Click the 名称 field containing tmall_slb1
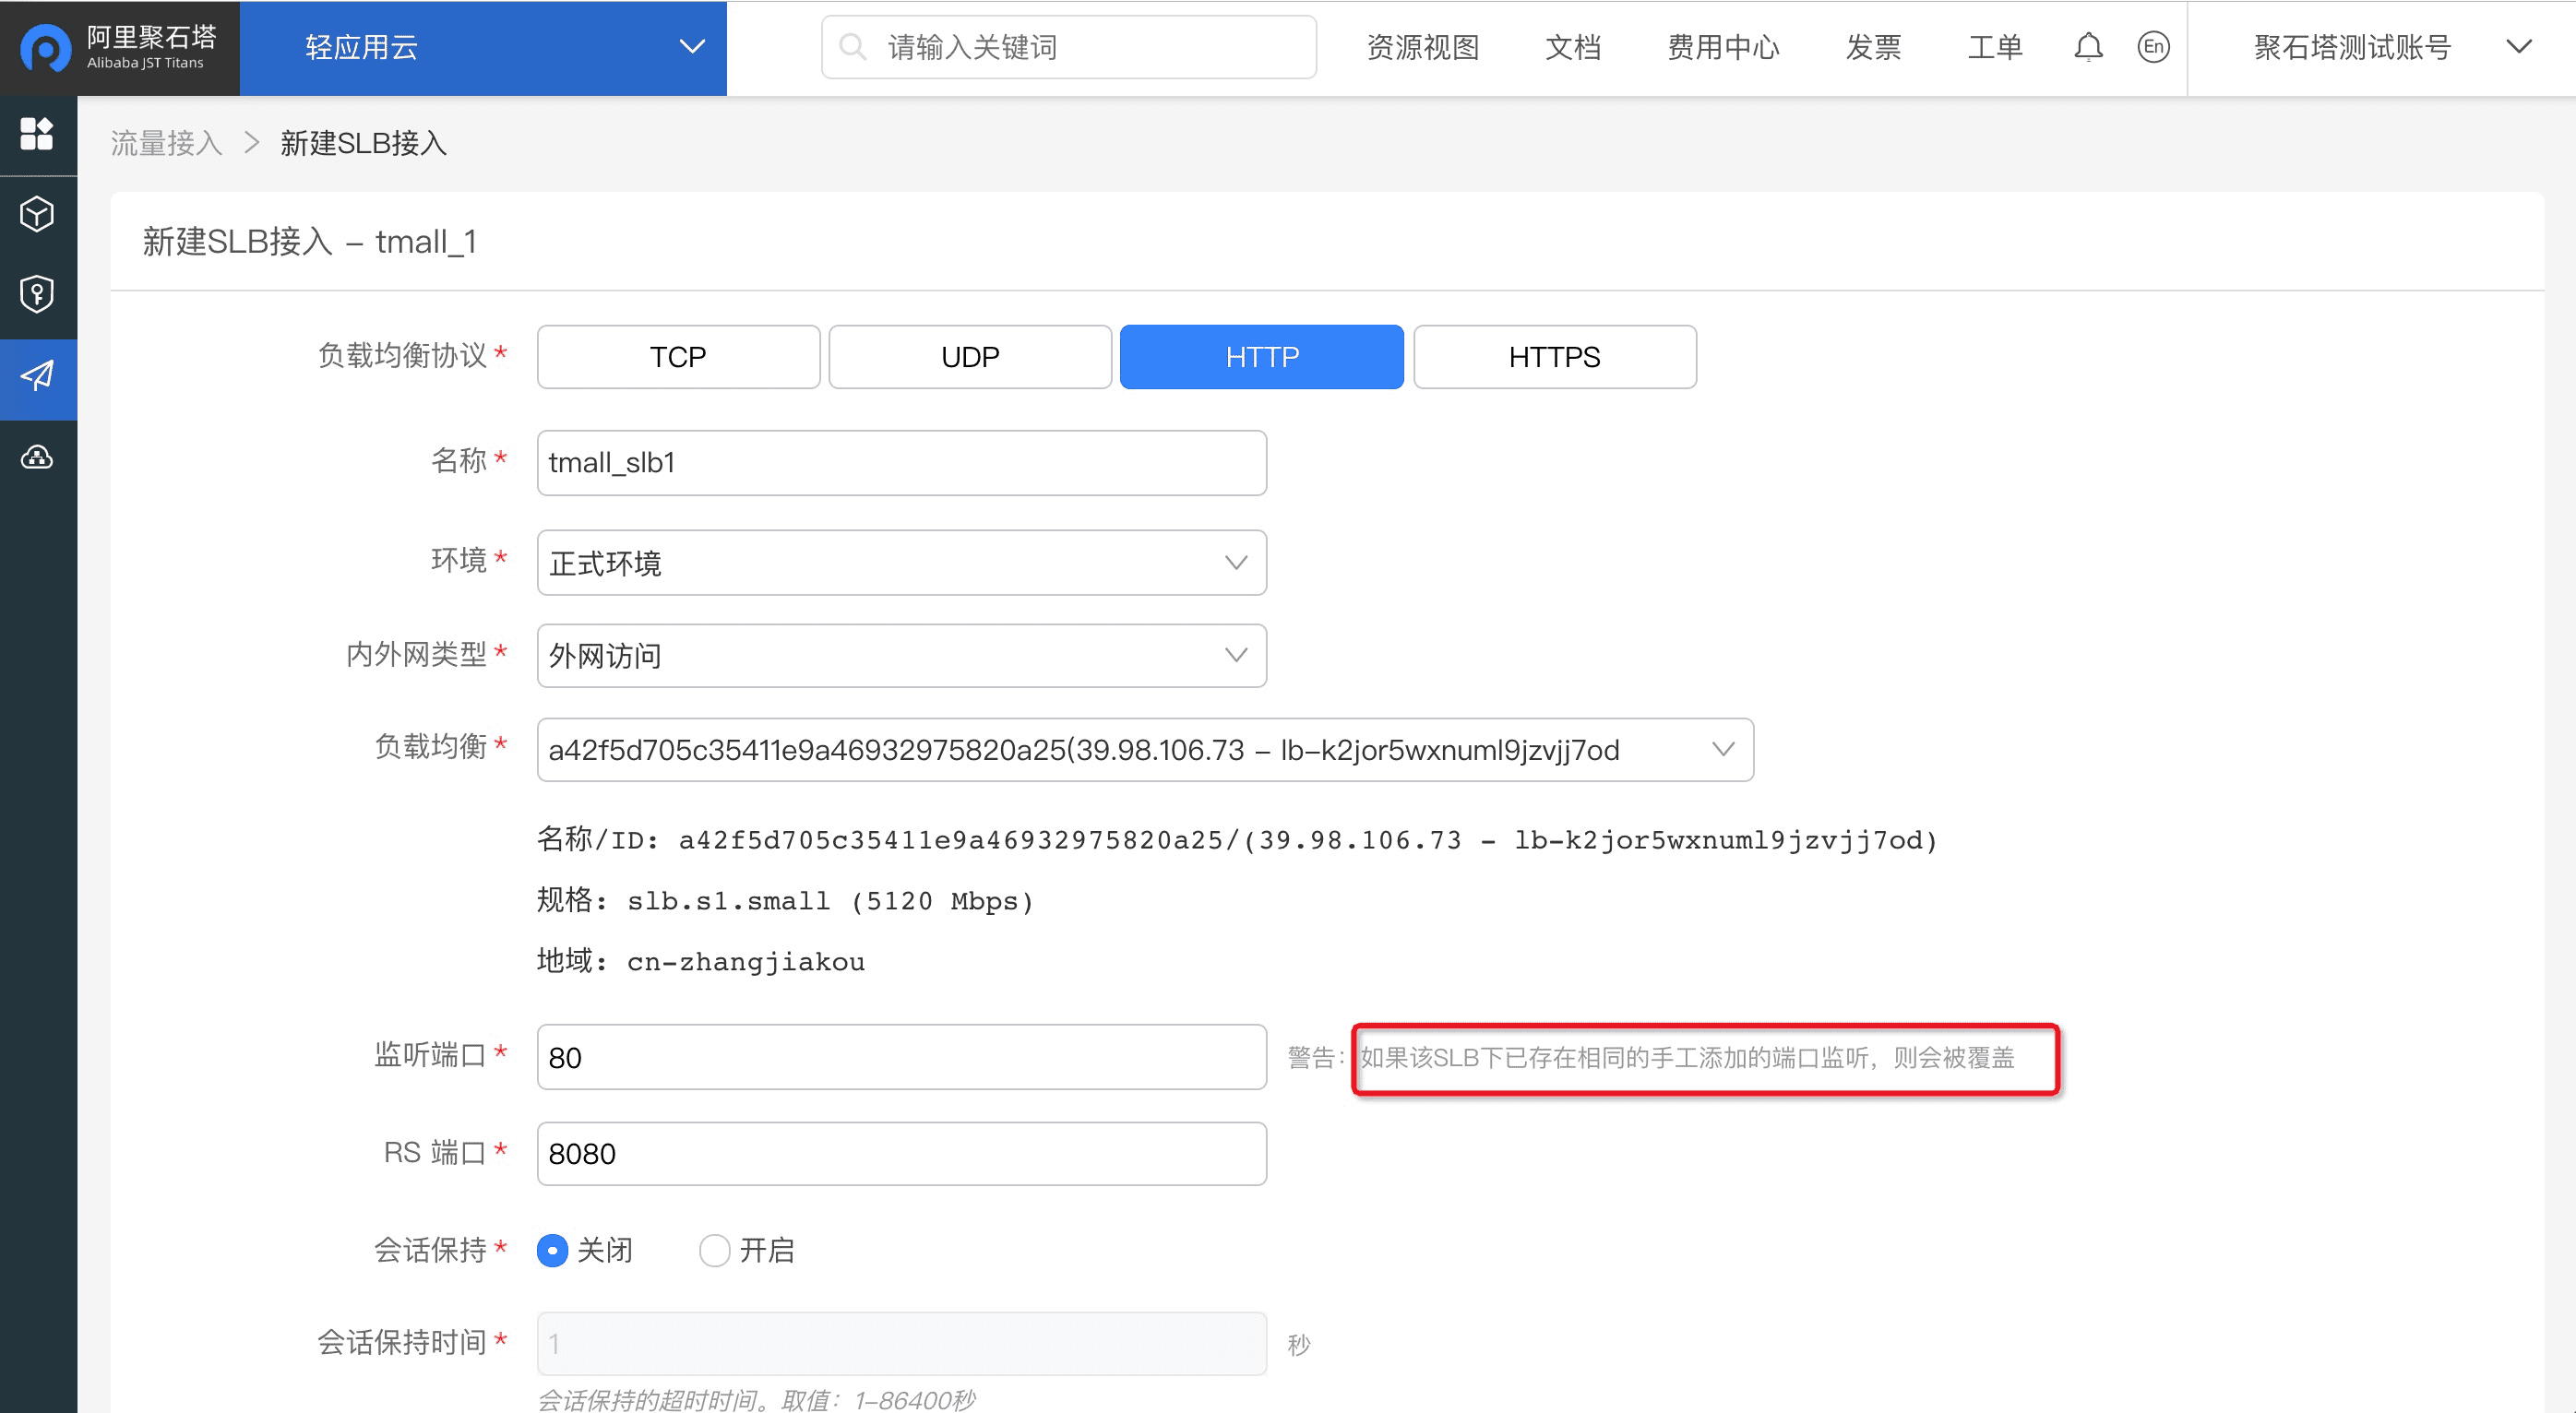The width and height of the screenshot is (2576, 1413). [902, 463]
